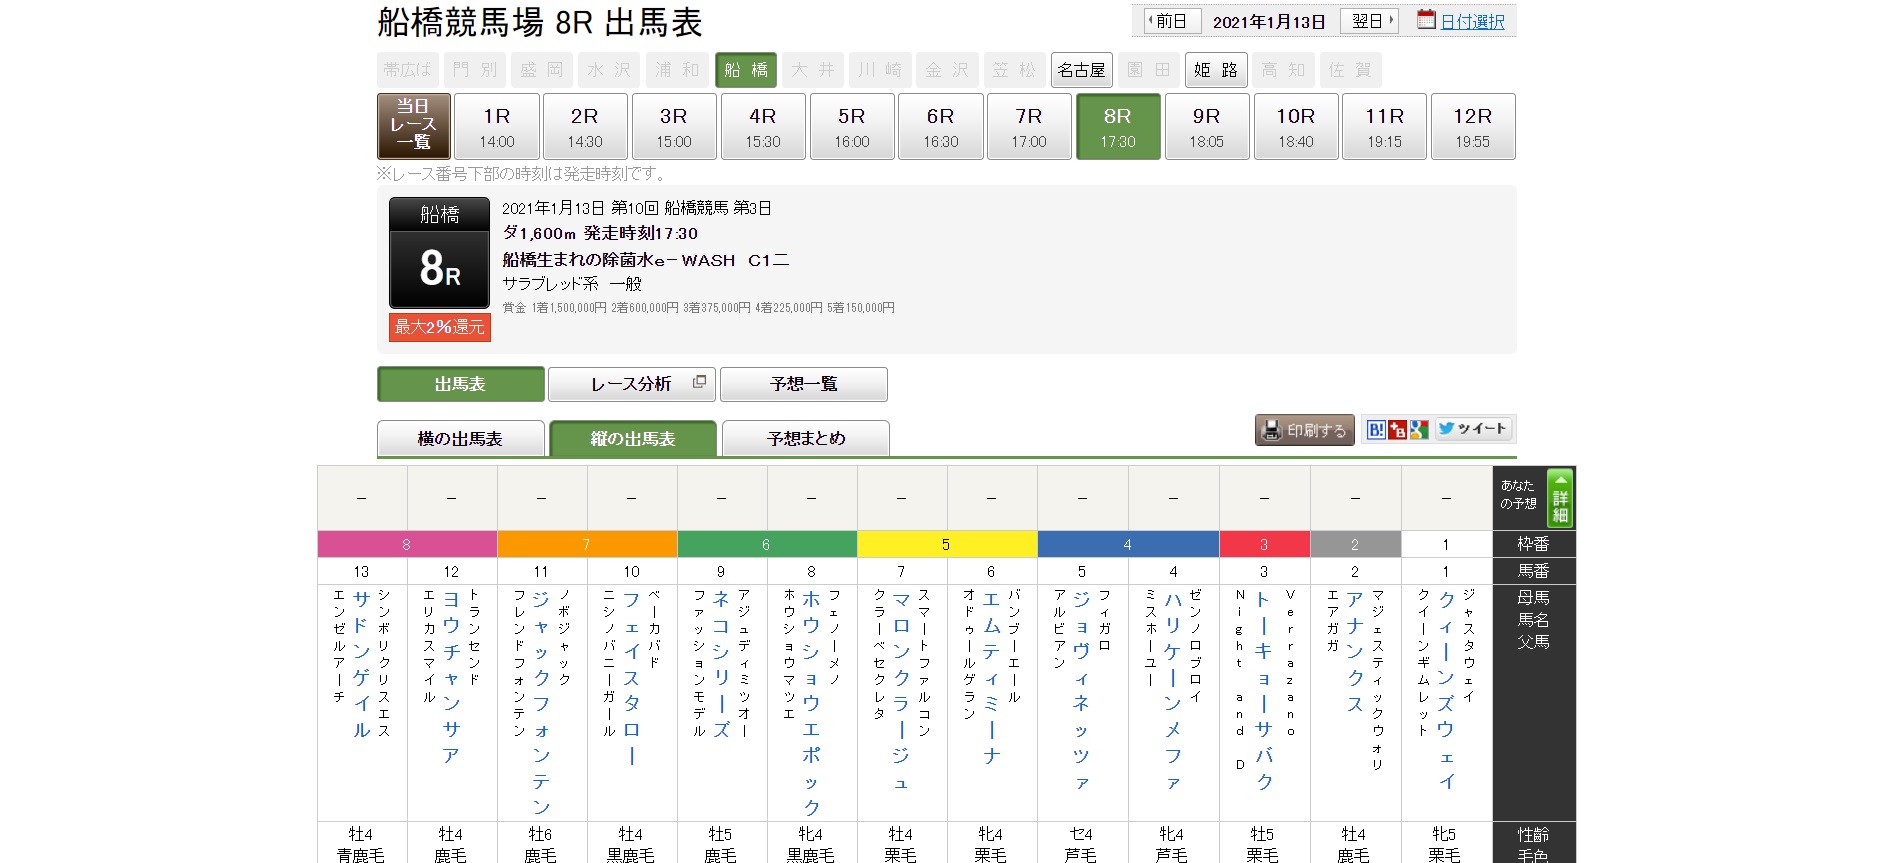Click the prediction dash cell above horse 1
Image resolution: width=1883 pixels, height=863 pixels.
click(1446, 498)
